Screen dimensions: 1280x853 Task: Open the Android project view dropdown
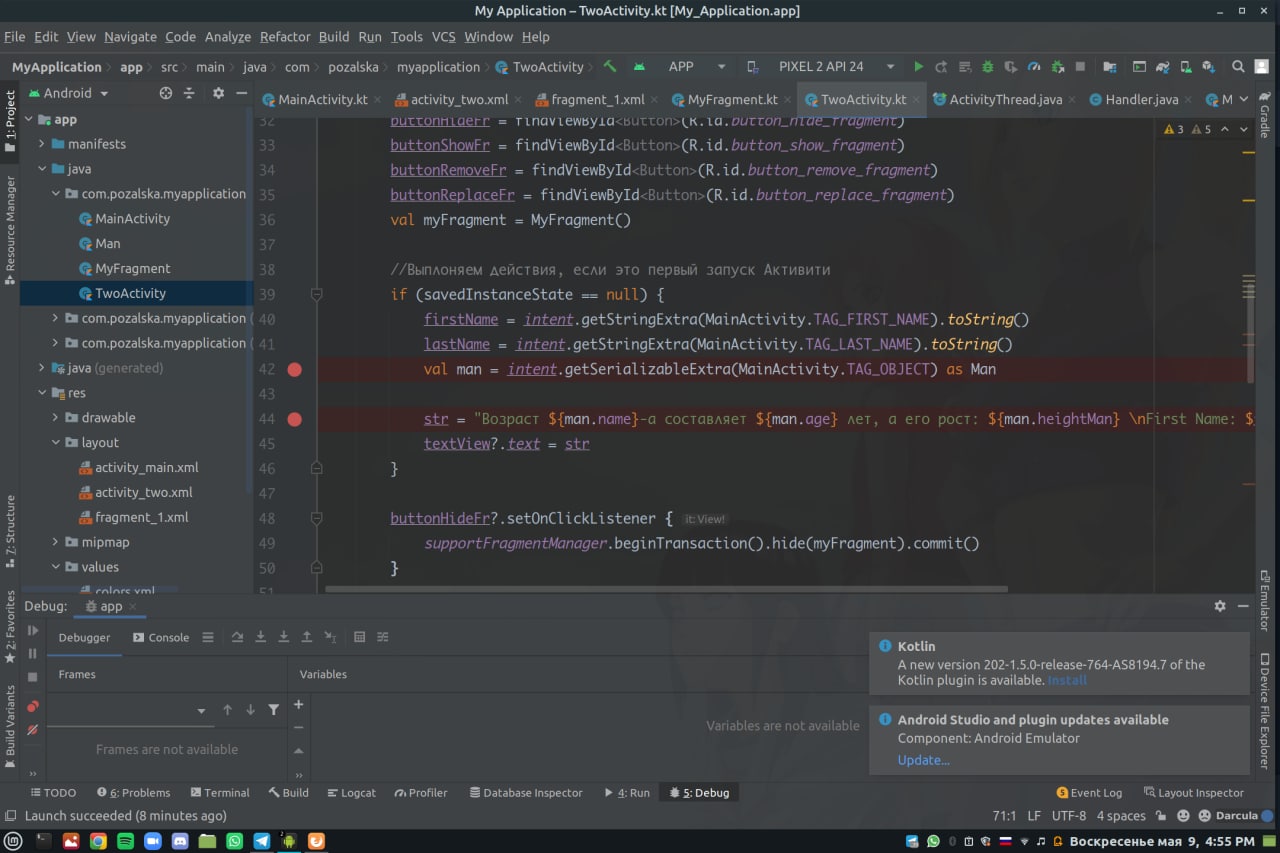click(67, 93)
